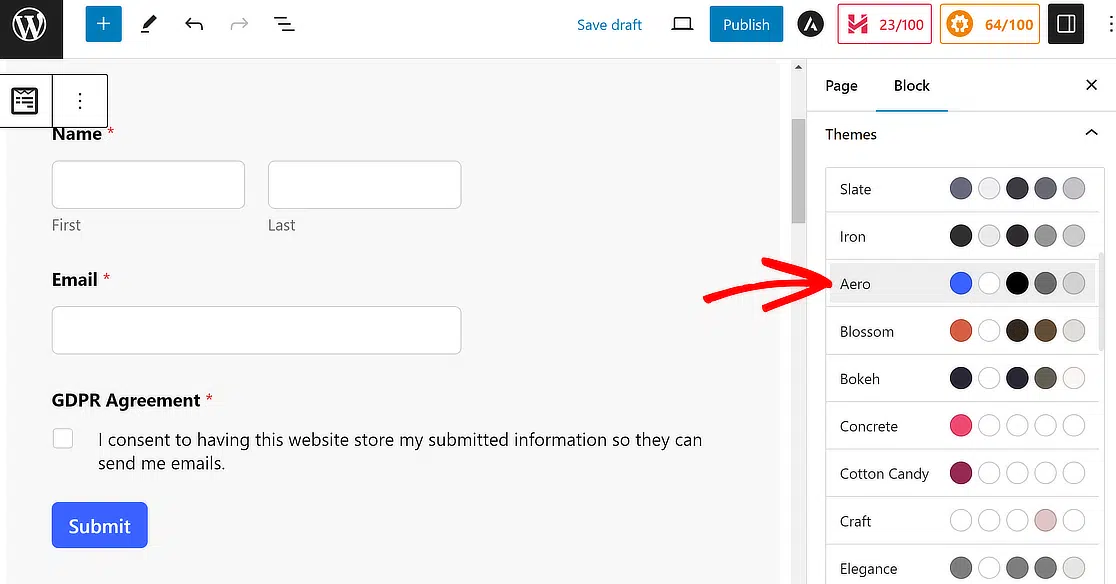Click the brown swatch in Blossom row

pos(1045,331)
